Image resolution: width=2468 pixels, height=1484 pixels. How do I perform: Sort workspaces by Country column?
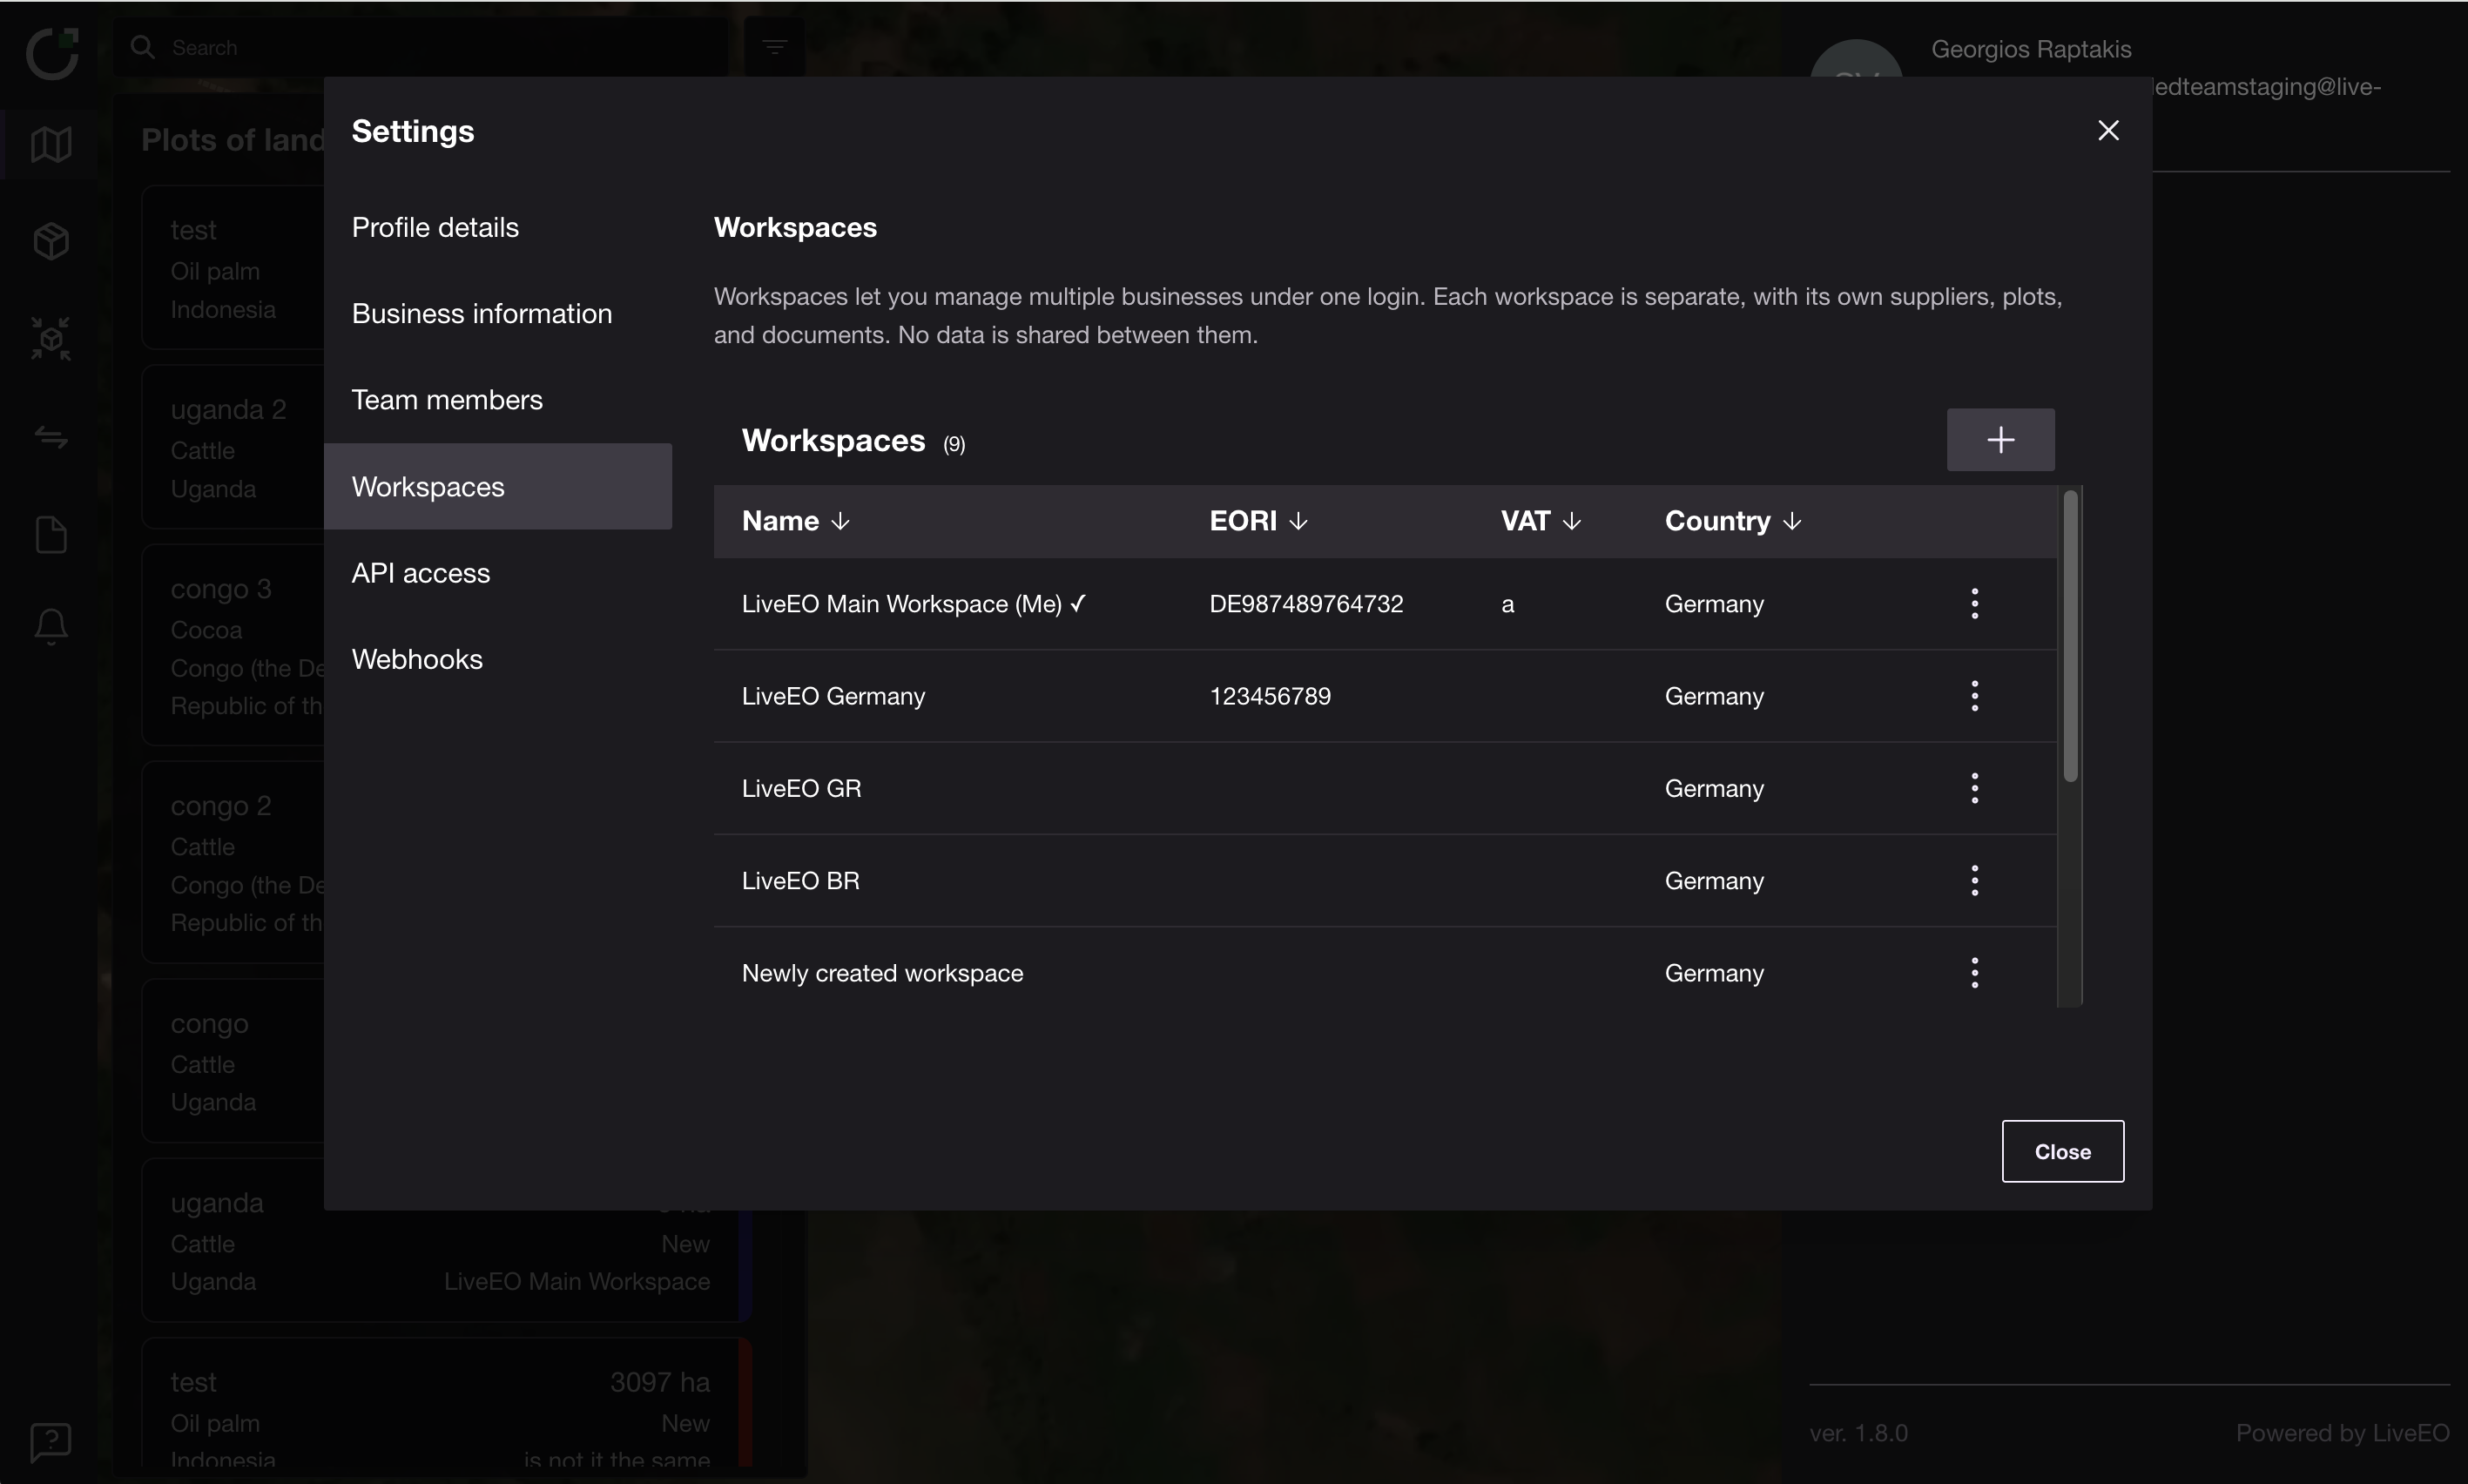[1732, 521]
